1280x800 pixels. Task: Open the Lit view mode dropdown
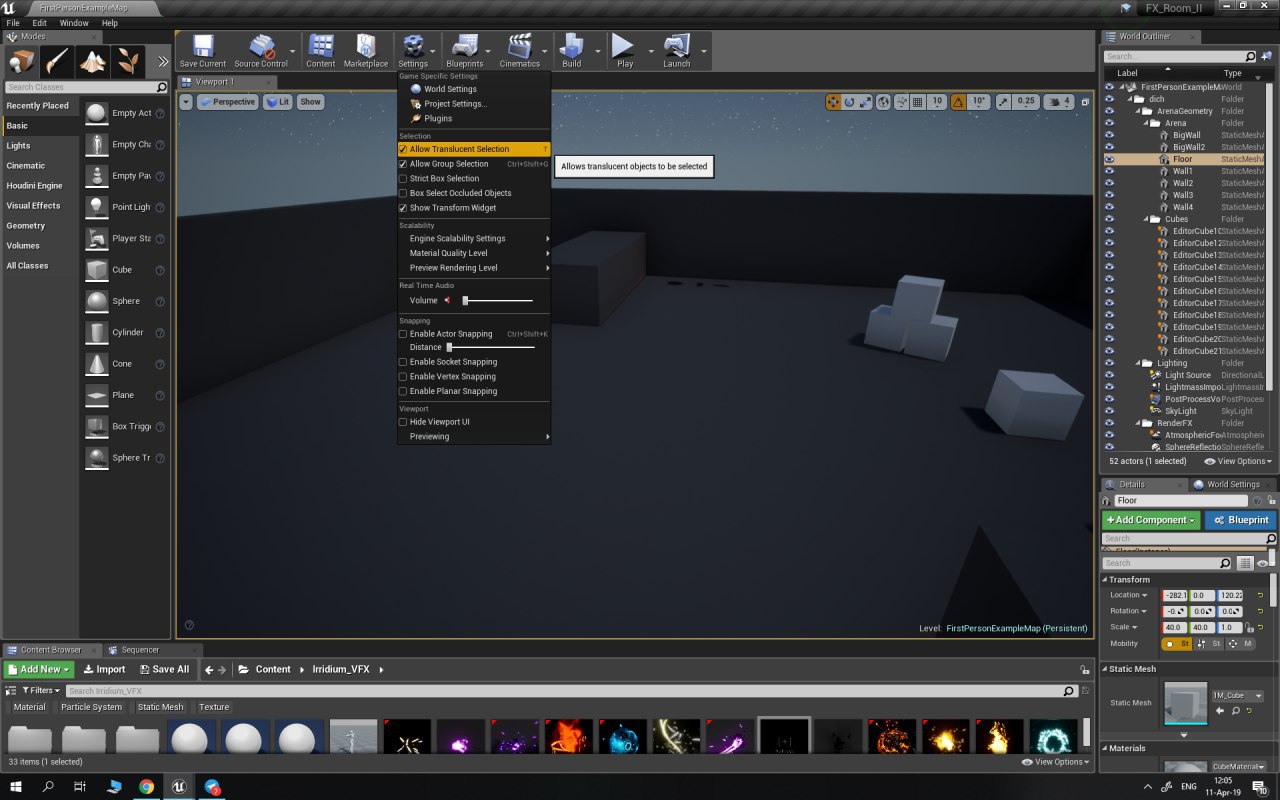[277, 102]
